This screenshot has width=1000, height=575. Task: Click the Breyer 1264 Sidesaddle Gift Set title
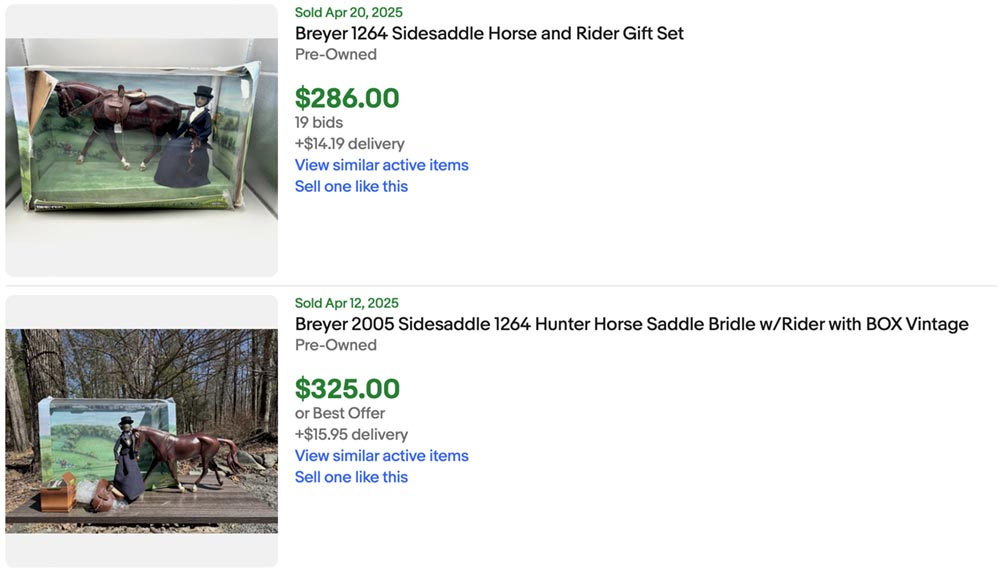pyautogui.click(x=489, y=33)
